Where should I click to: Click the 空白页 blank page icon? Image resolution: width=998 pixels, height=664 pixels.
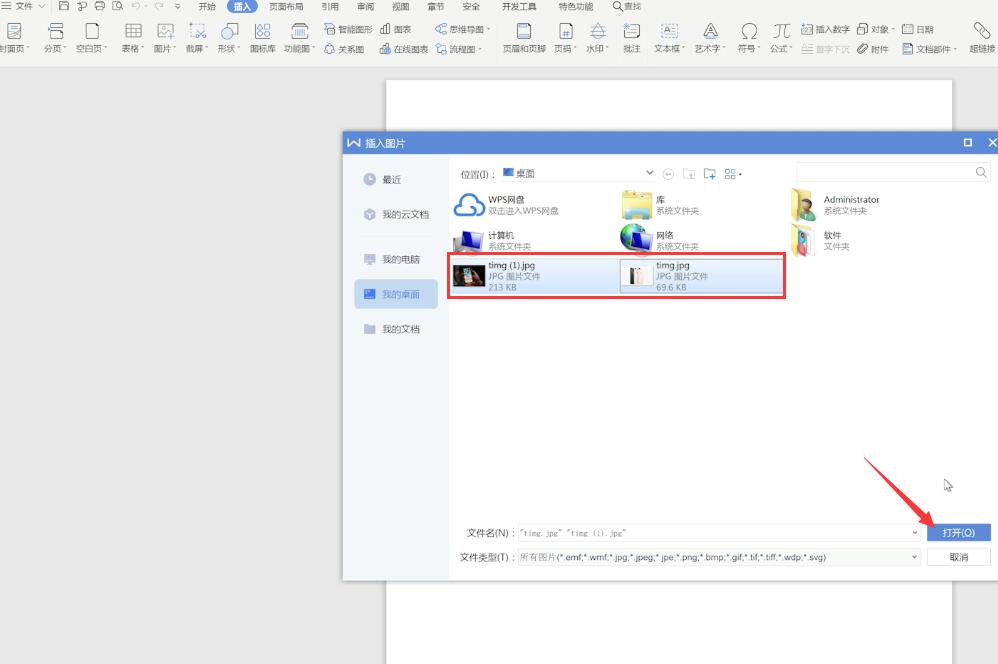pos(92,31)
